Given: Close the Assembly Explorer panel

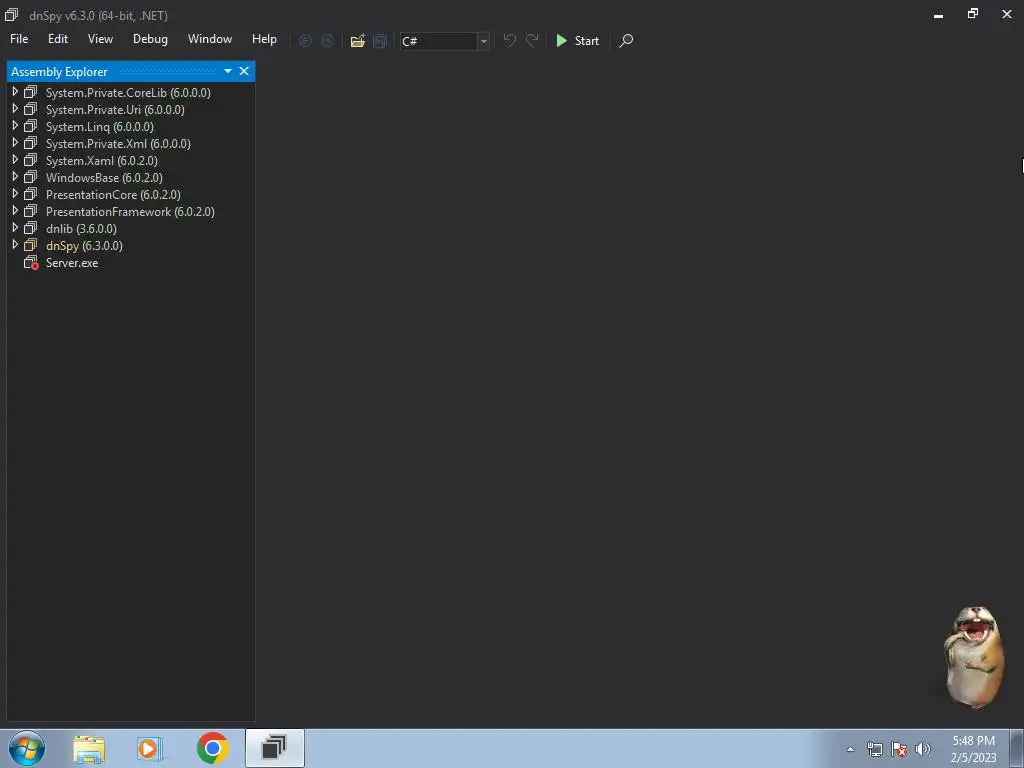Looking at the screenshot, I should coord(244,71).
